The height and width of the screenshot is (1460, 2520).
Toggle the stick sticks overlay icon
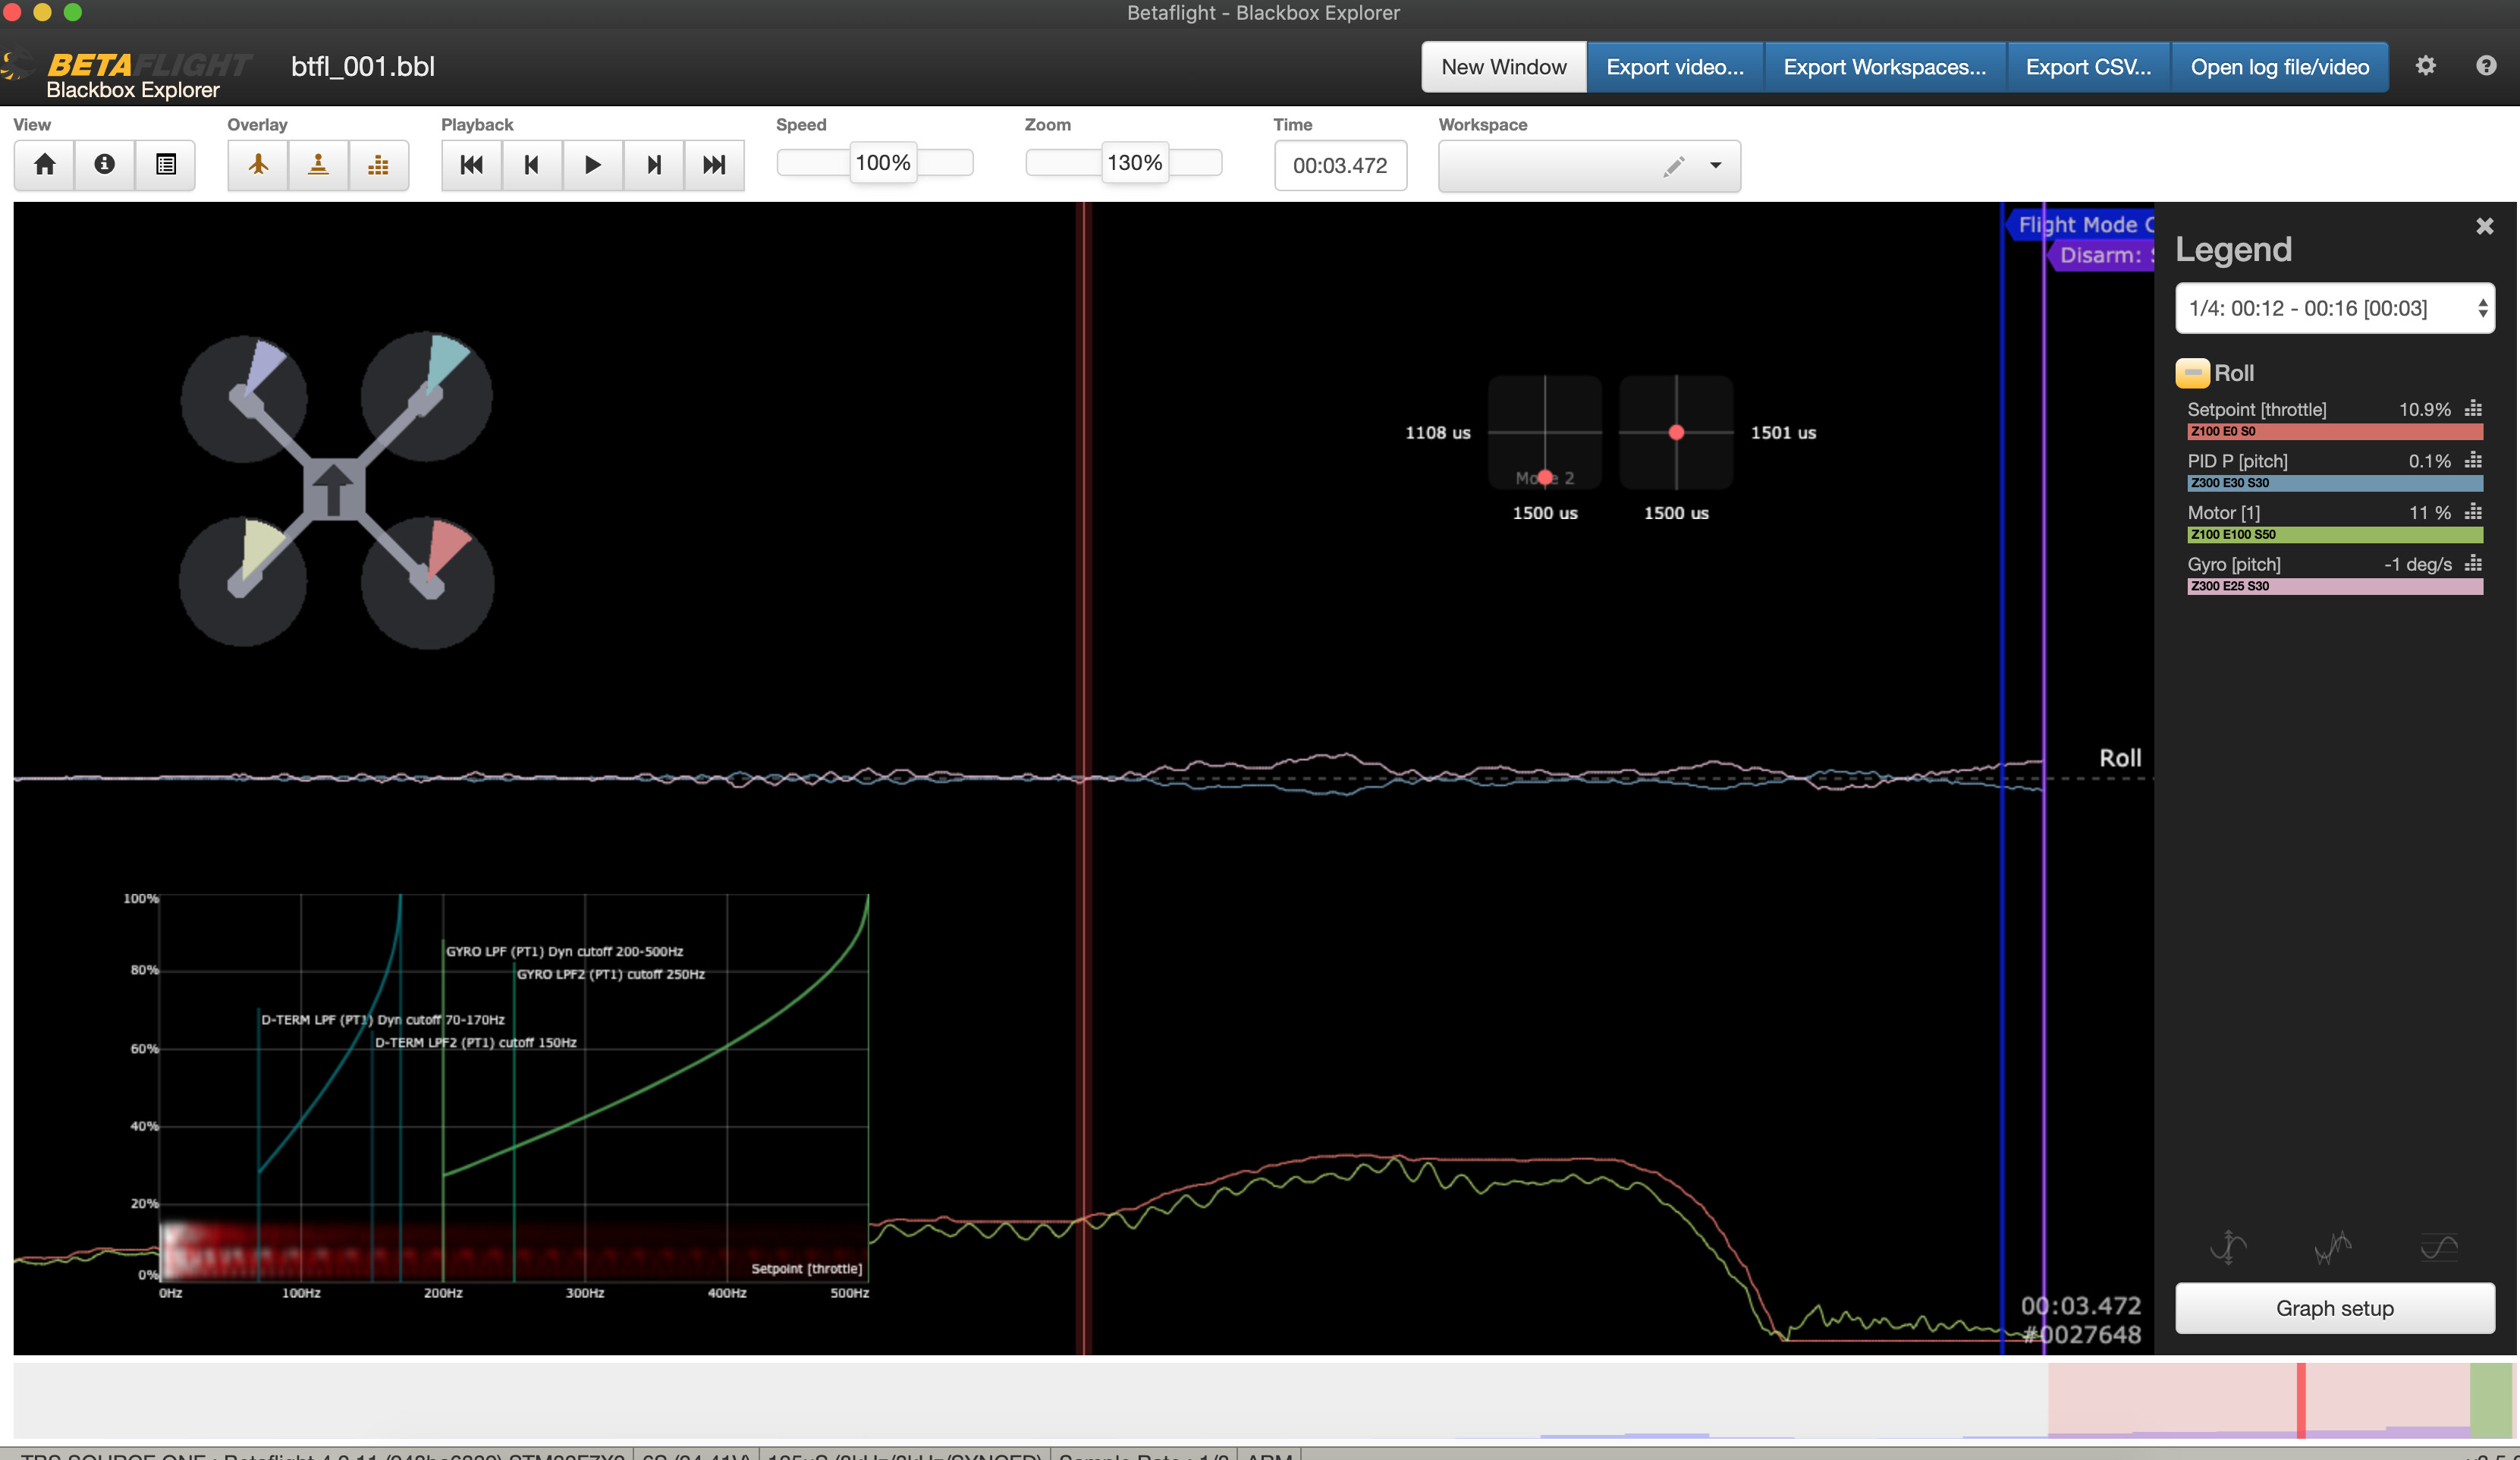318,165
